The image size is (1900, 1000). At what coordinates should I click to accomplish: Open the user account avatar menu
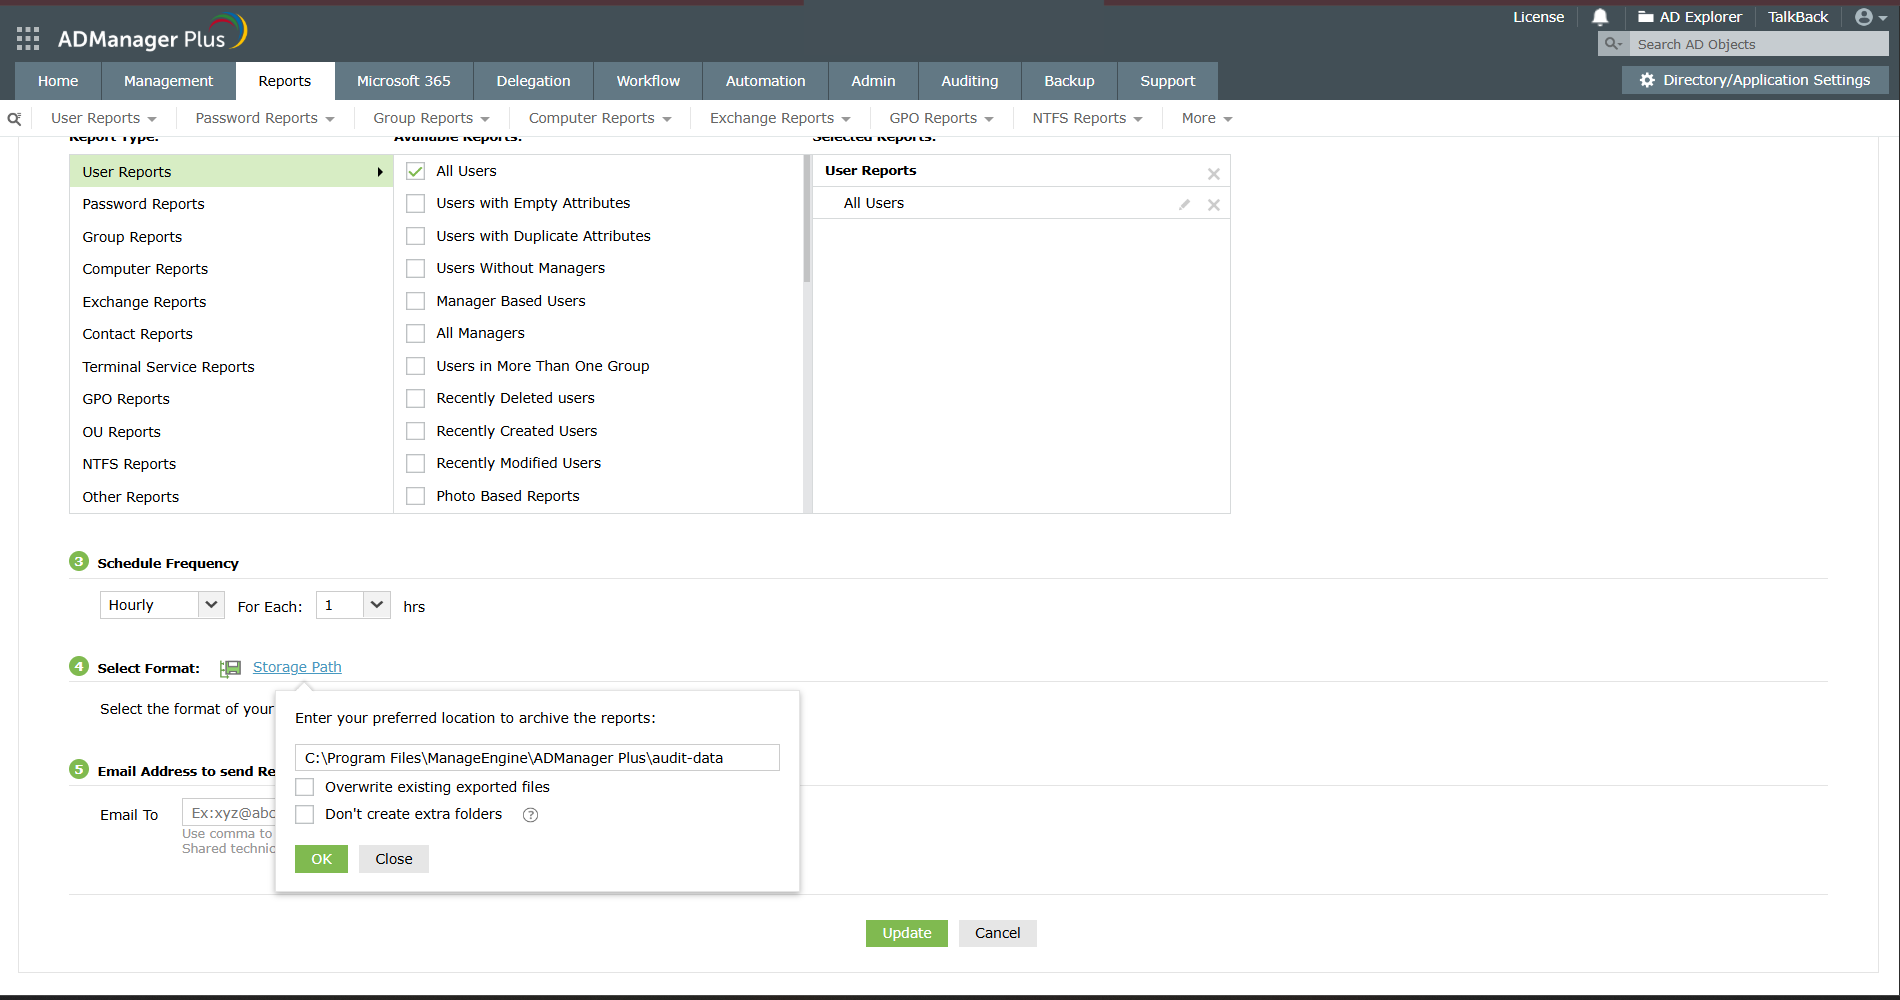coord(1871,17)
